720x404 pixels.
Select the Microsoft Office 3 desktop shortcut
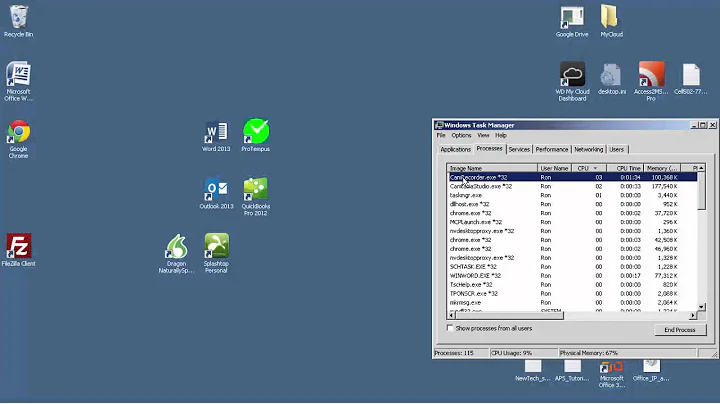pyautogui.click(x=612, y=374)
